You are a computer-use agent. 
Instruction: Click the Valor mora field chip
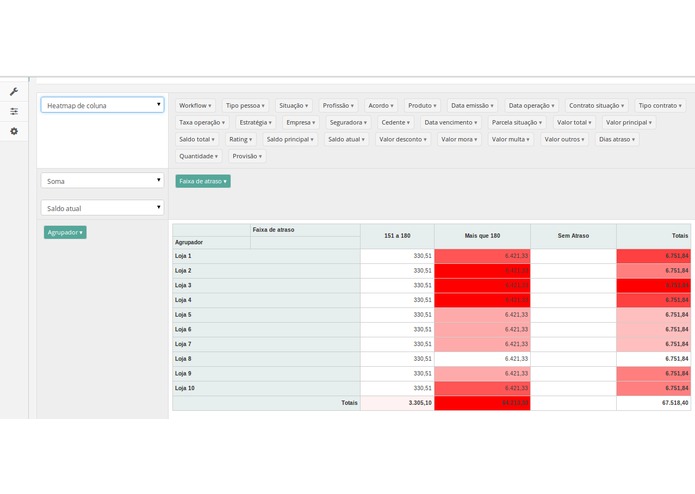point(459,139)
